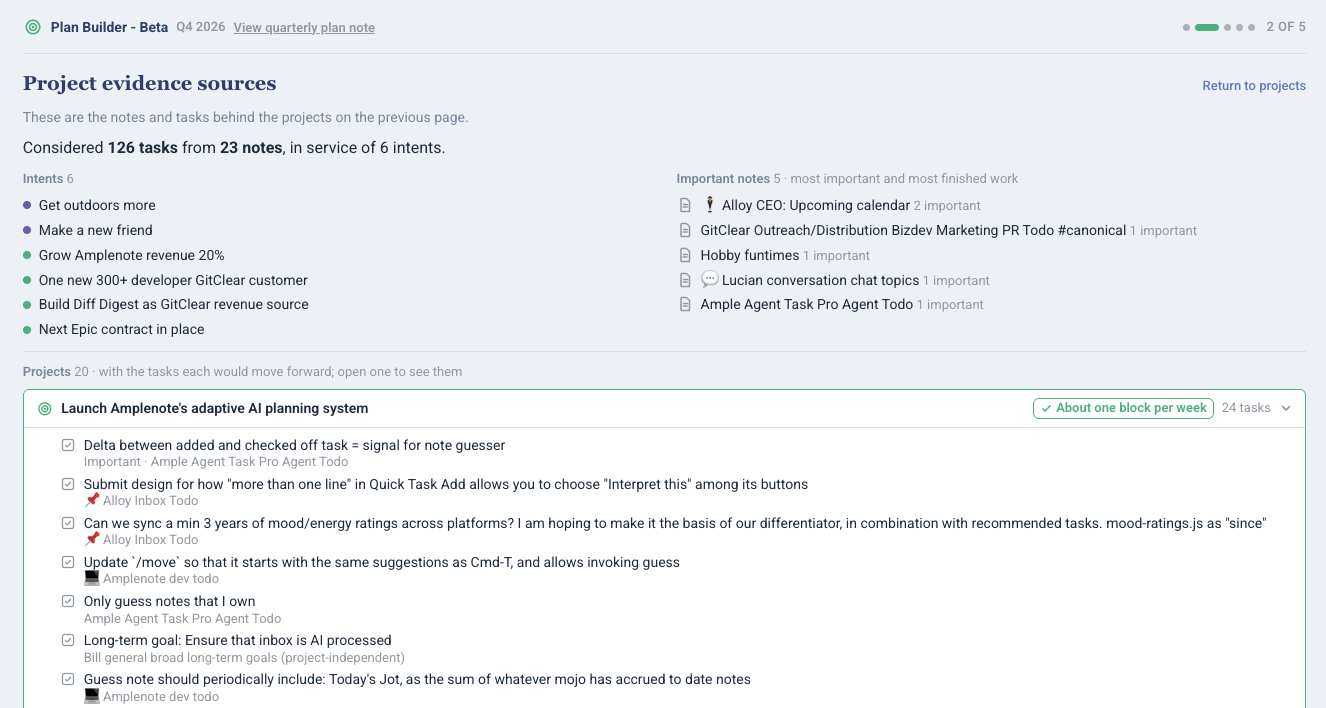Click note icon beside Hobby funtimes
Viewport: 1326px width, 708px height.
685,255
